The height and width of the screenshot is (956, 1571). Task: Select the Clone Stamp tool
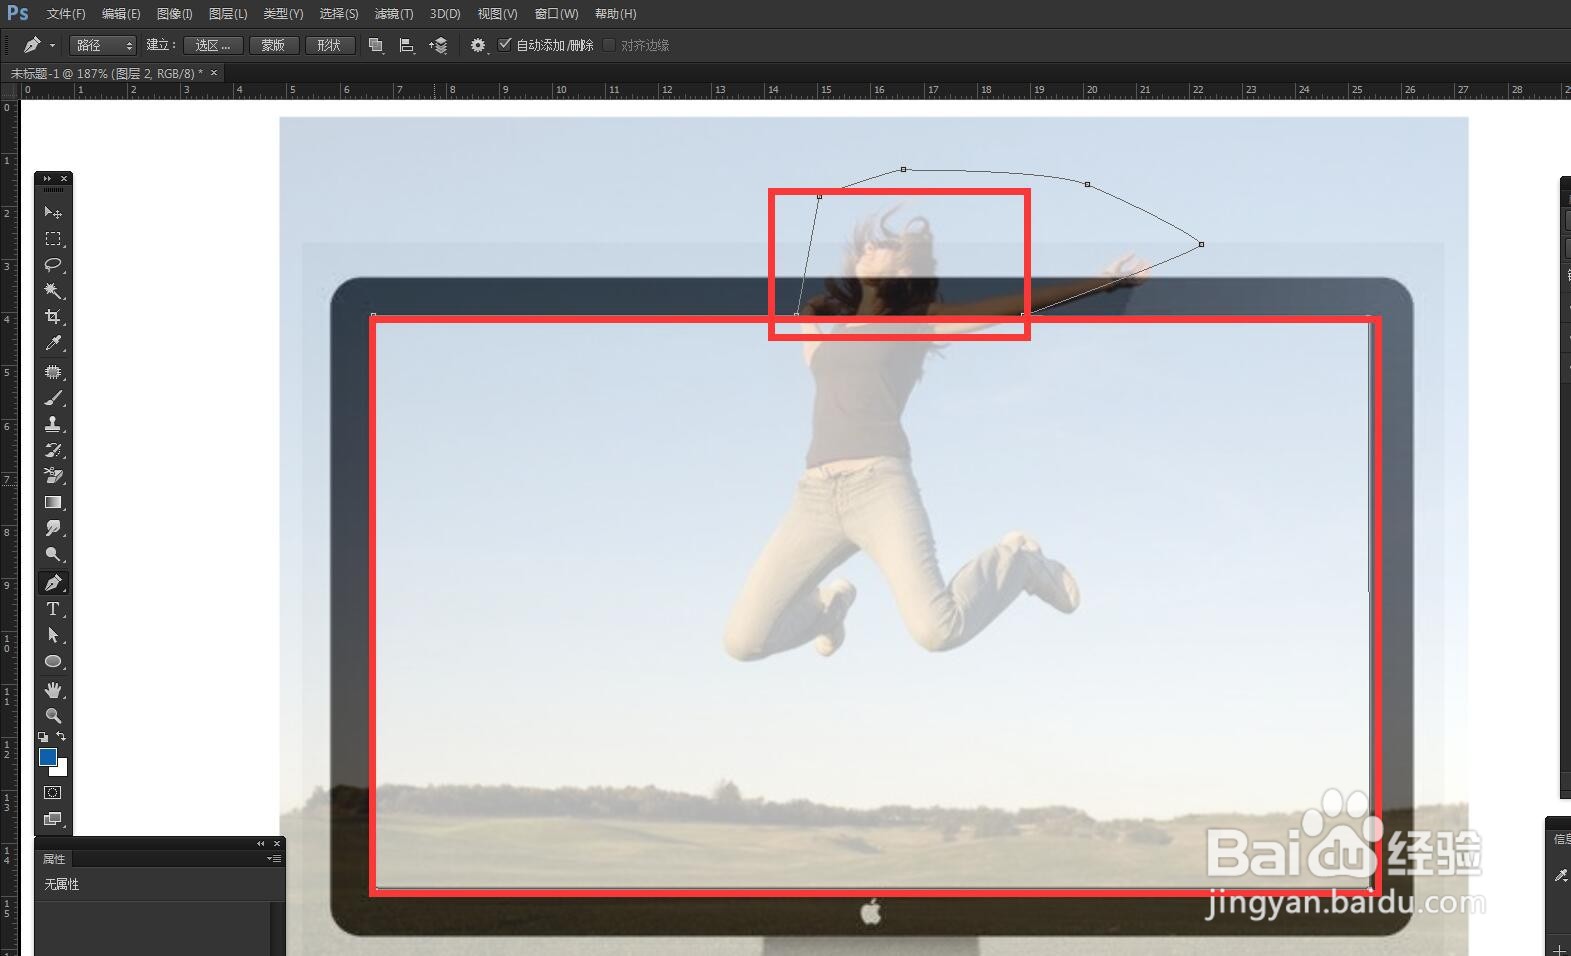pos(53,424)
